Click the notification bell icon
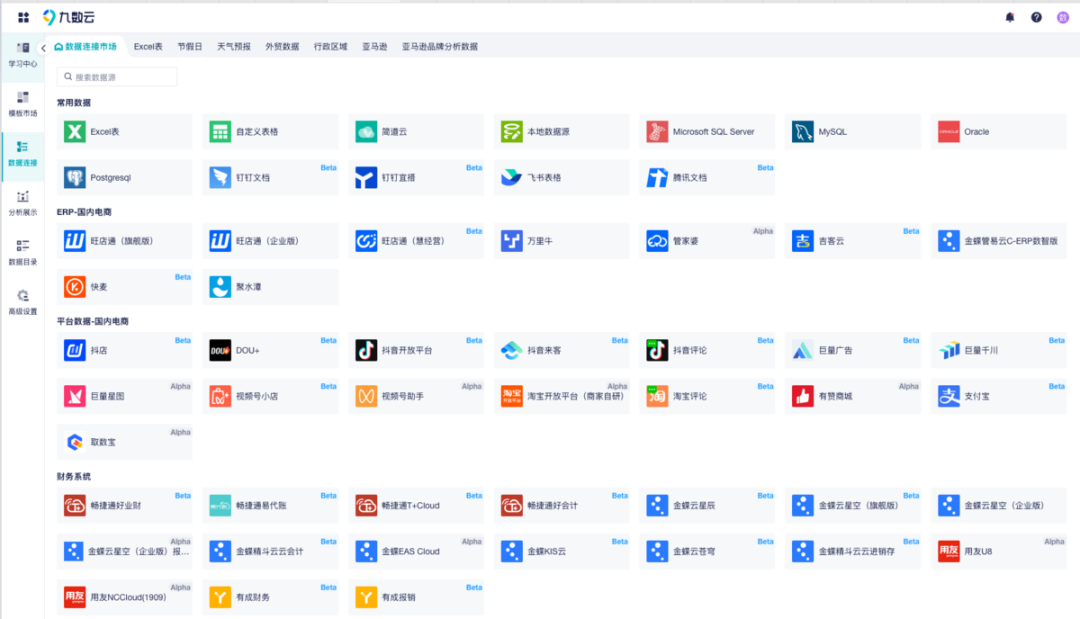The width and height of the screenshot is (1080, 619). click(x=1010, y=17)
